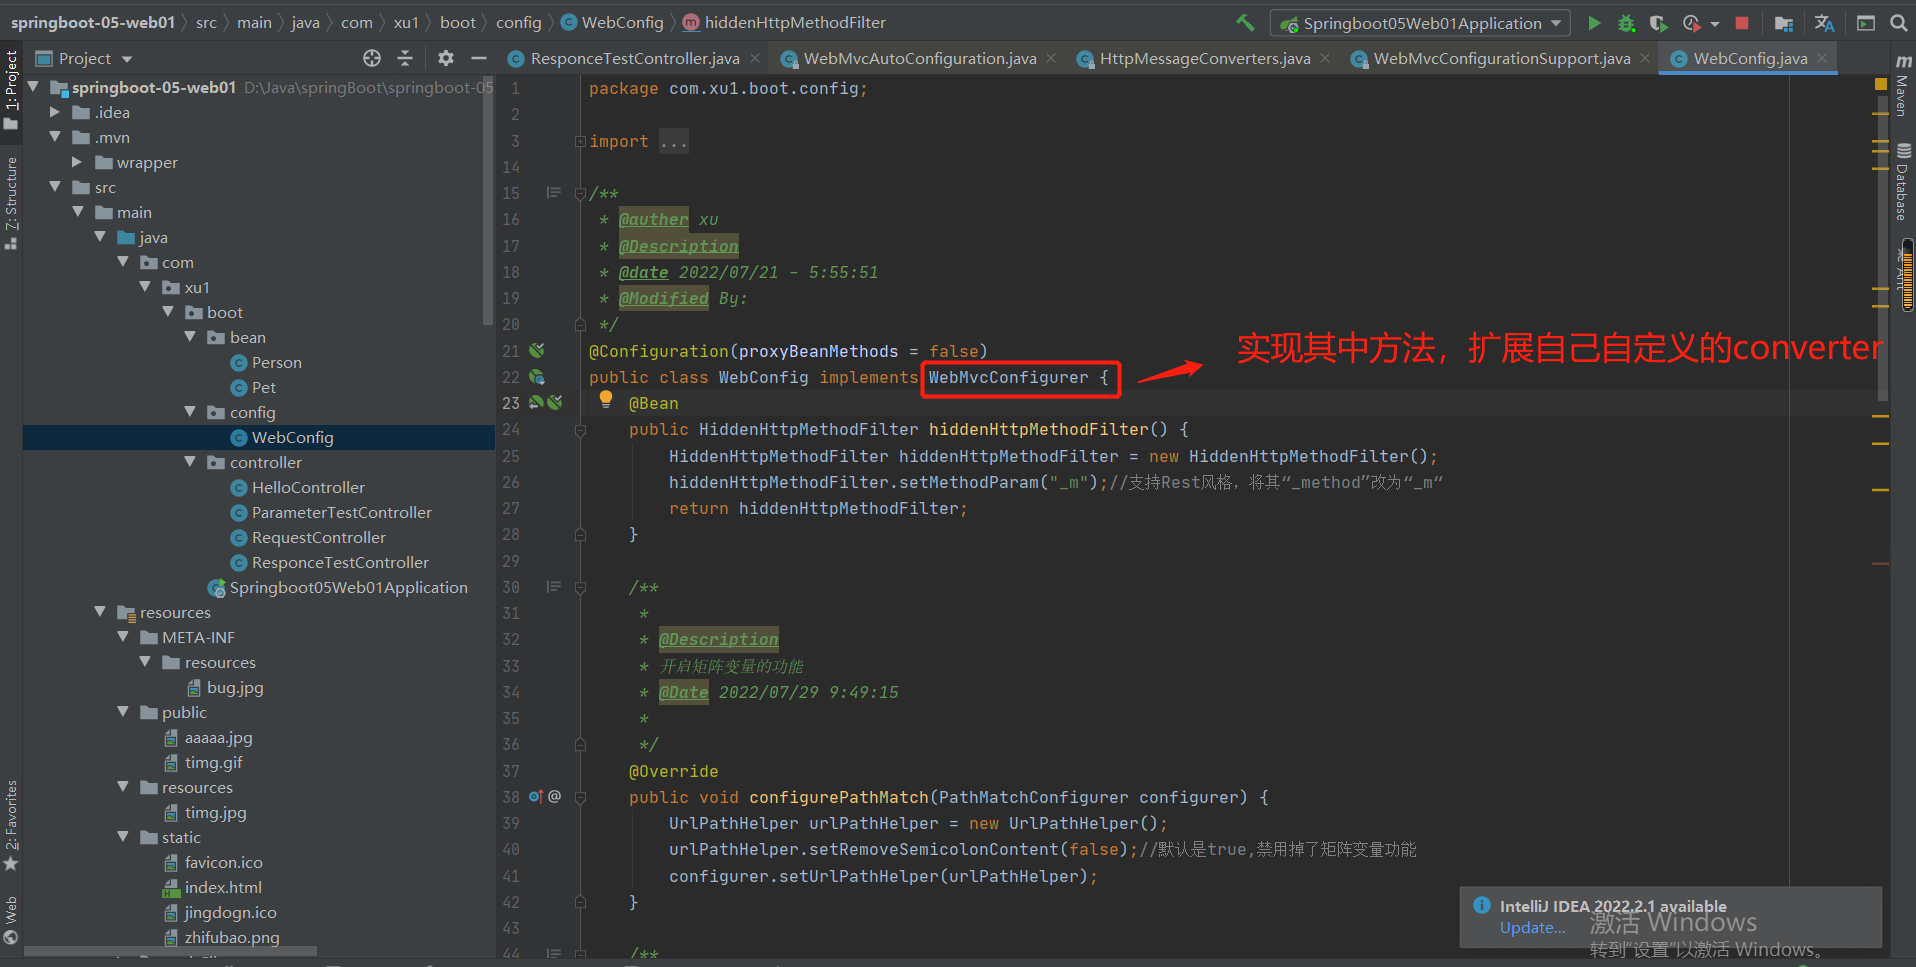The image size is (1916, 967).
Task: Expand the folded import block
Action: tap(580, 141)
